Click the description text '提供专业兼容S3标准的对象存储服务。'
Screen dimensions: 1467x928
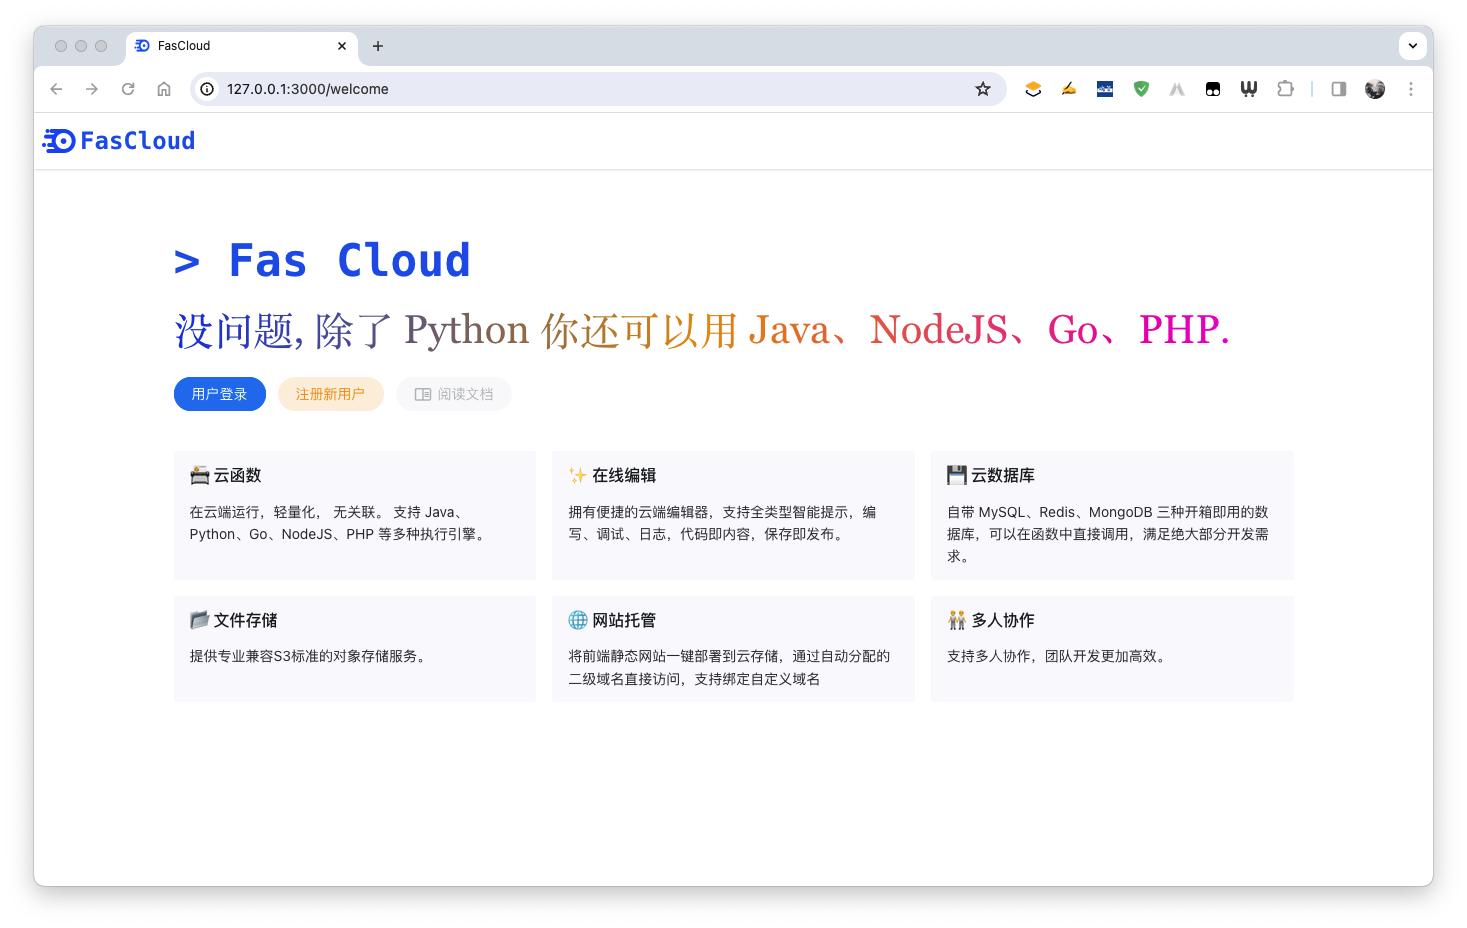pos(310,656)
